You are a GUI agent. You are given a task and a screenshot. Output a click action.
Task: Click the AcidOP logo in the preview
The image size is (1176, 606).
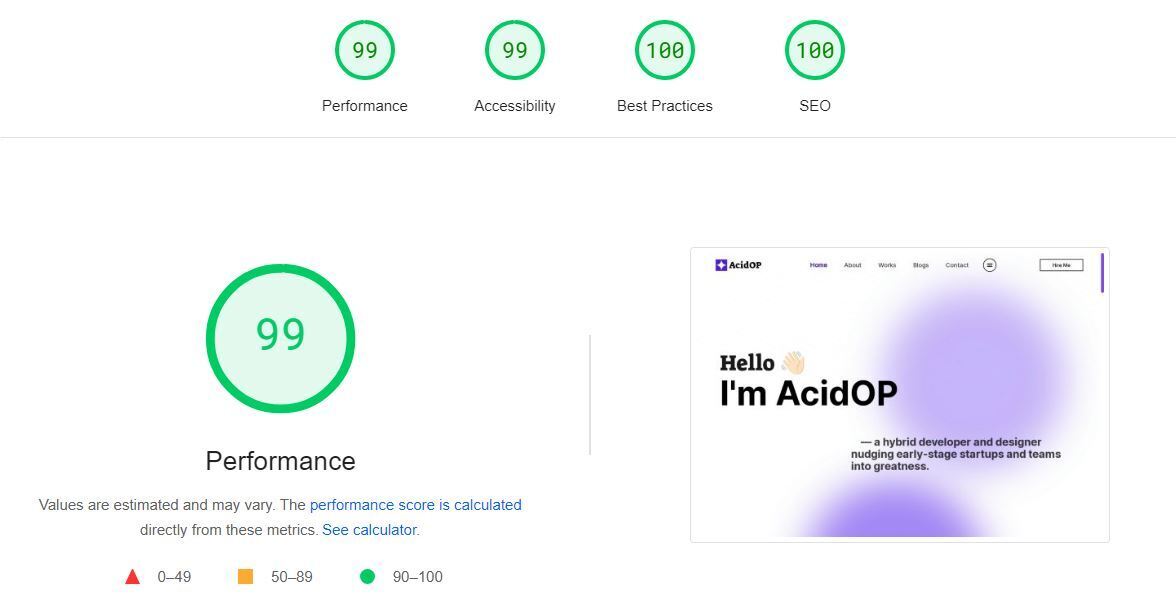coord(739,265)
